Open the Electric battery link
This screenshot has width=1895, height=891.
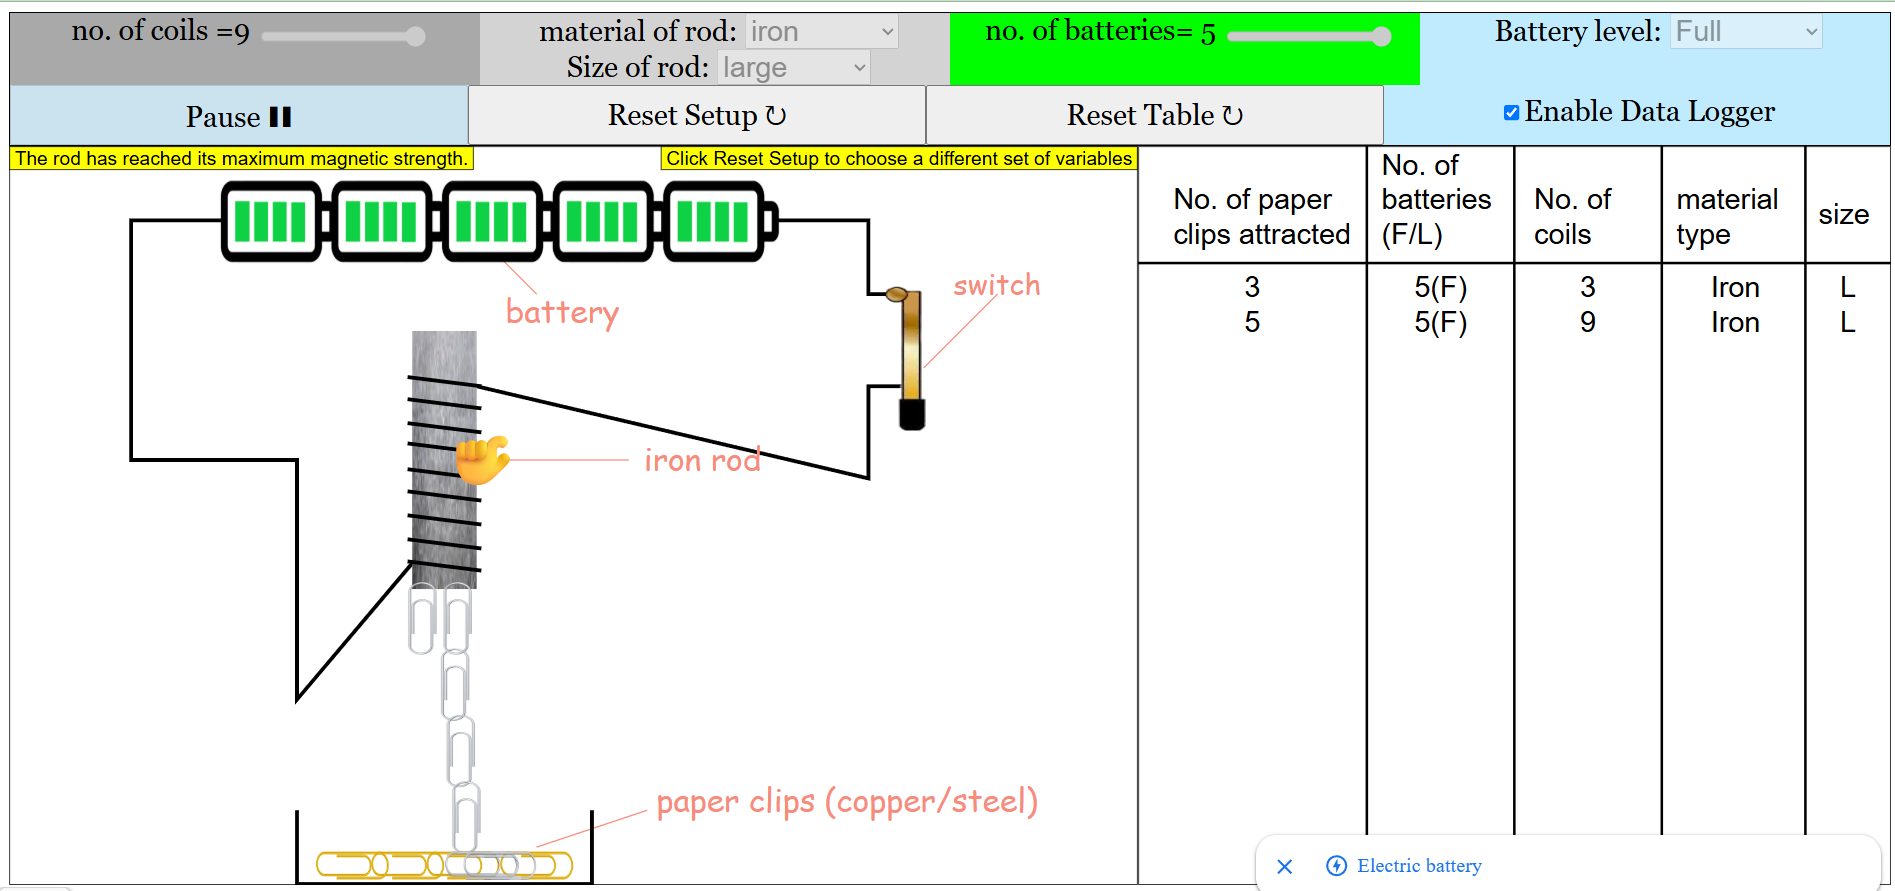tap(1418, 866)
